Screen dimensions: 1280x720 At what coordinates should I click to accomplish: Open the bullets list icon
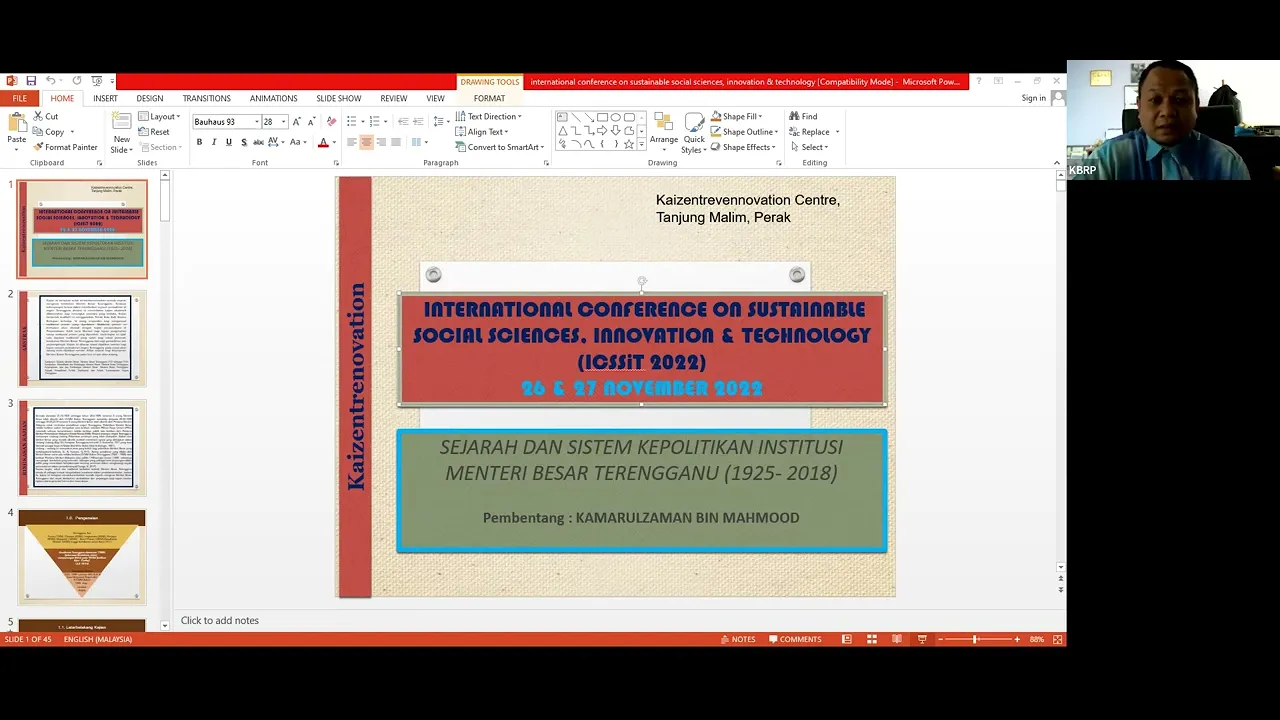[352, 122]
